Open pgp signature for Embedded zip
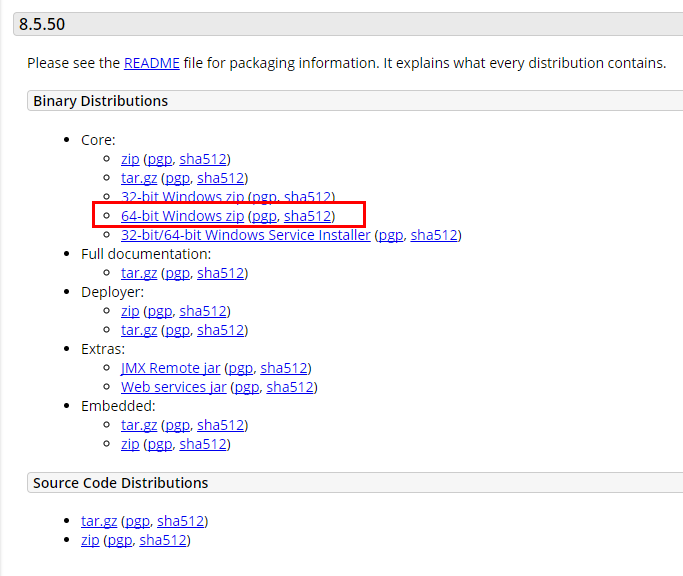 [x=160, y=444]
